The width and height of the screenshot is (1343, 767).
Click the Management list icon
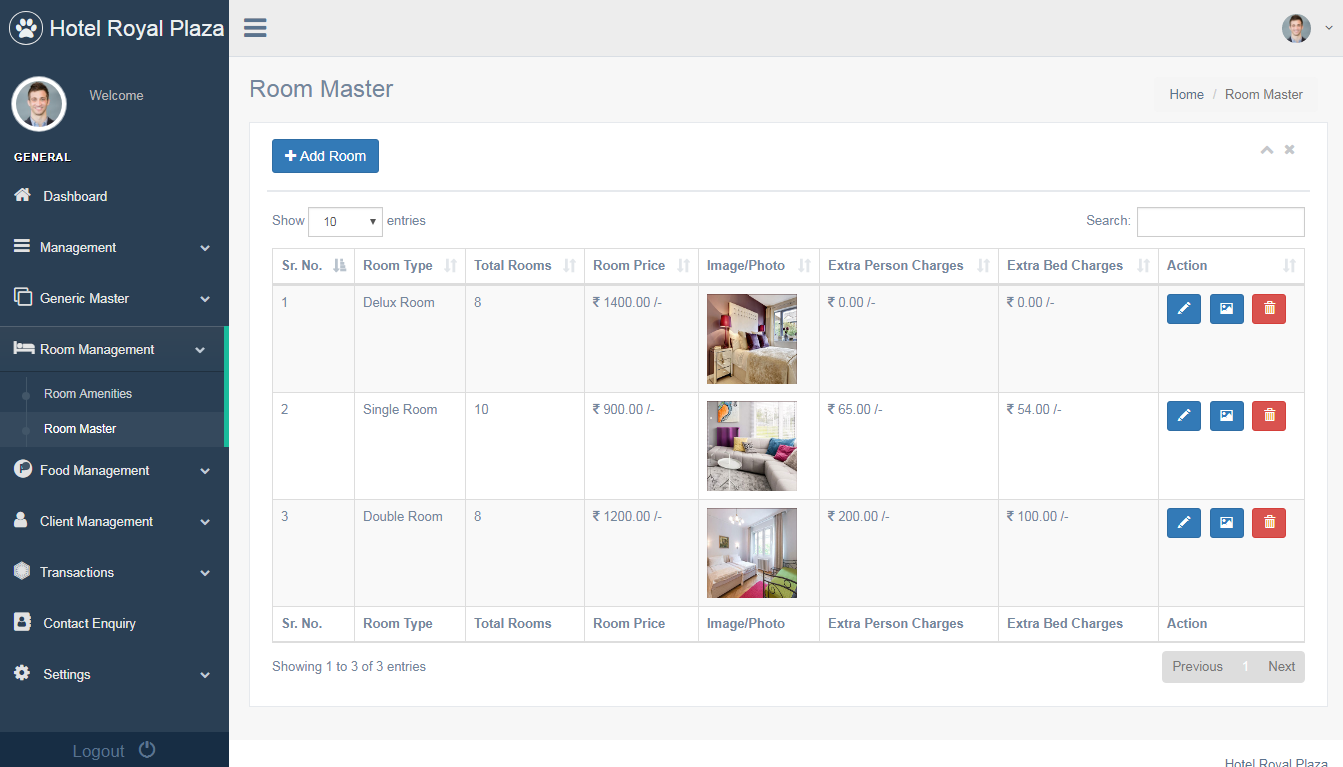(22, 246)
